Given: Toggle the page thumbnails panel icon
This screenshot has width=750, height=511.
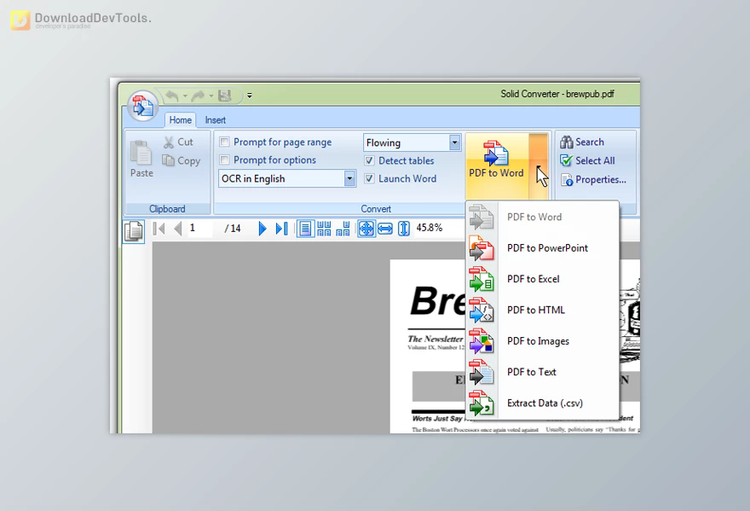Looking at the screenshot, I should [133, 231].
